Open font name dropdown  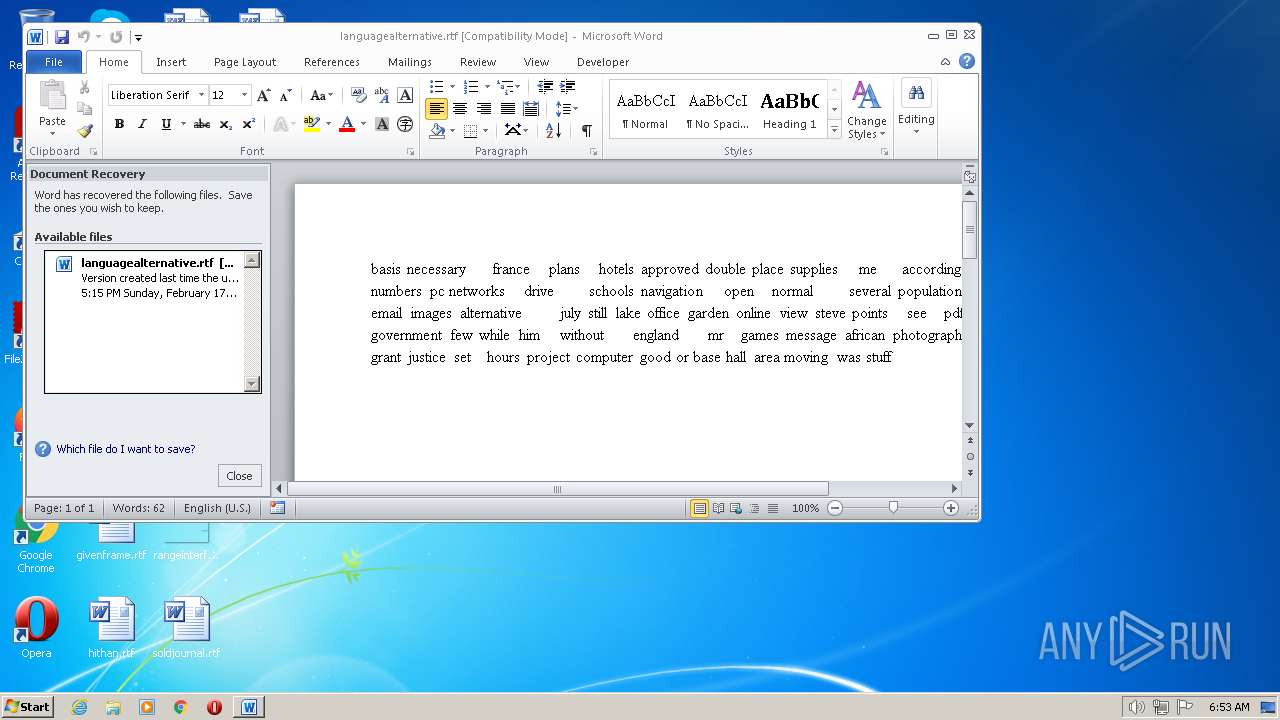point(201,95)
